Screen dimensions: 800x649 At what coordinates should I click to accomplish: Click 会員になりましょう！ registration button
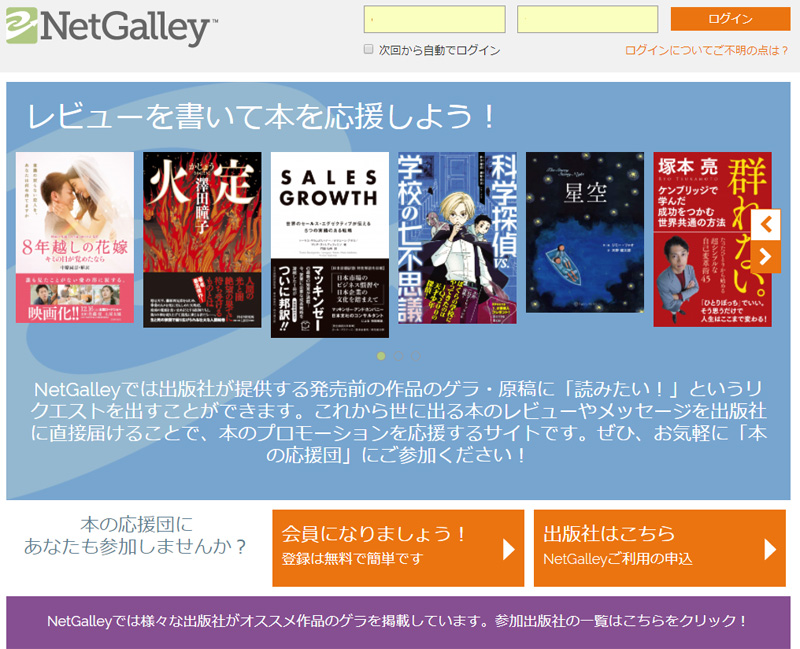[398, 548]
